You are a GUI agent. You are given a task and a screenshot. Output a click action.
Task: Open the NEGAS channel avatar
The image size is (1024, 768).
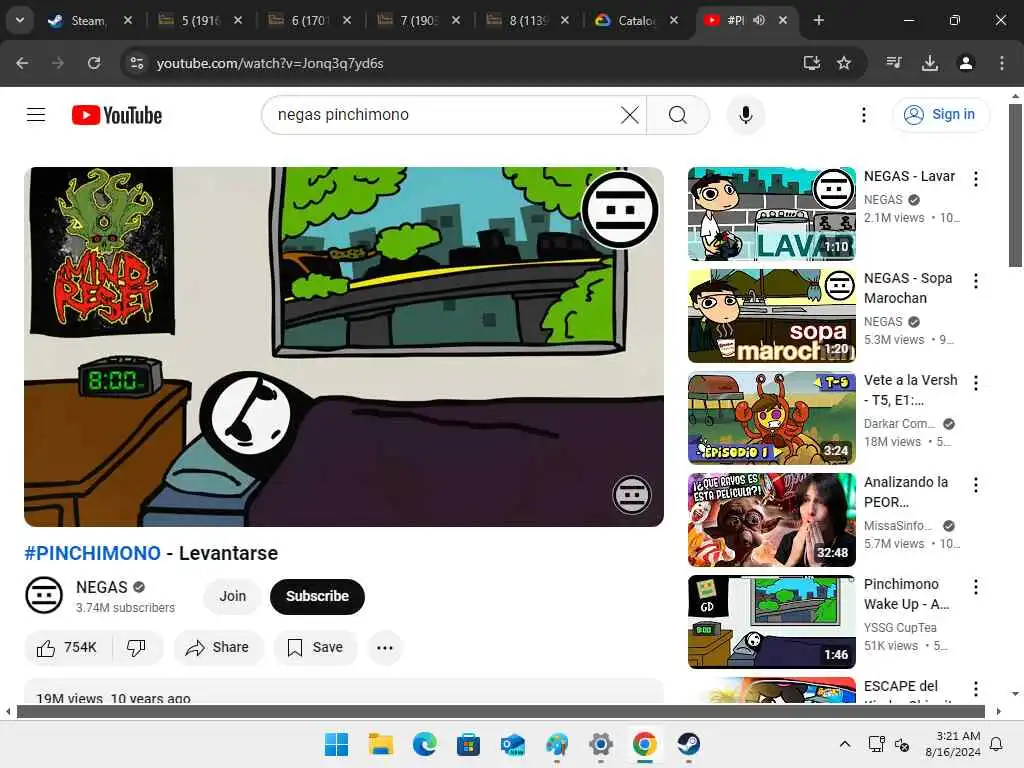coord(44,596)
